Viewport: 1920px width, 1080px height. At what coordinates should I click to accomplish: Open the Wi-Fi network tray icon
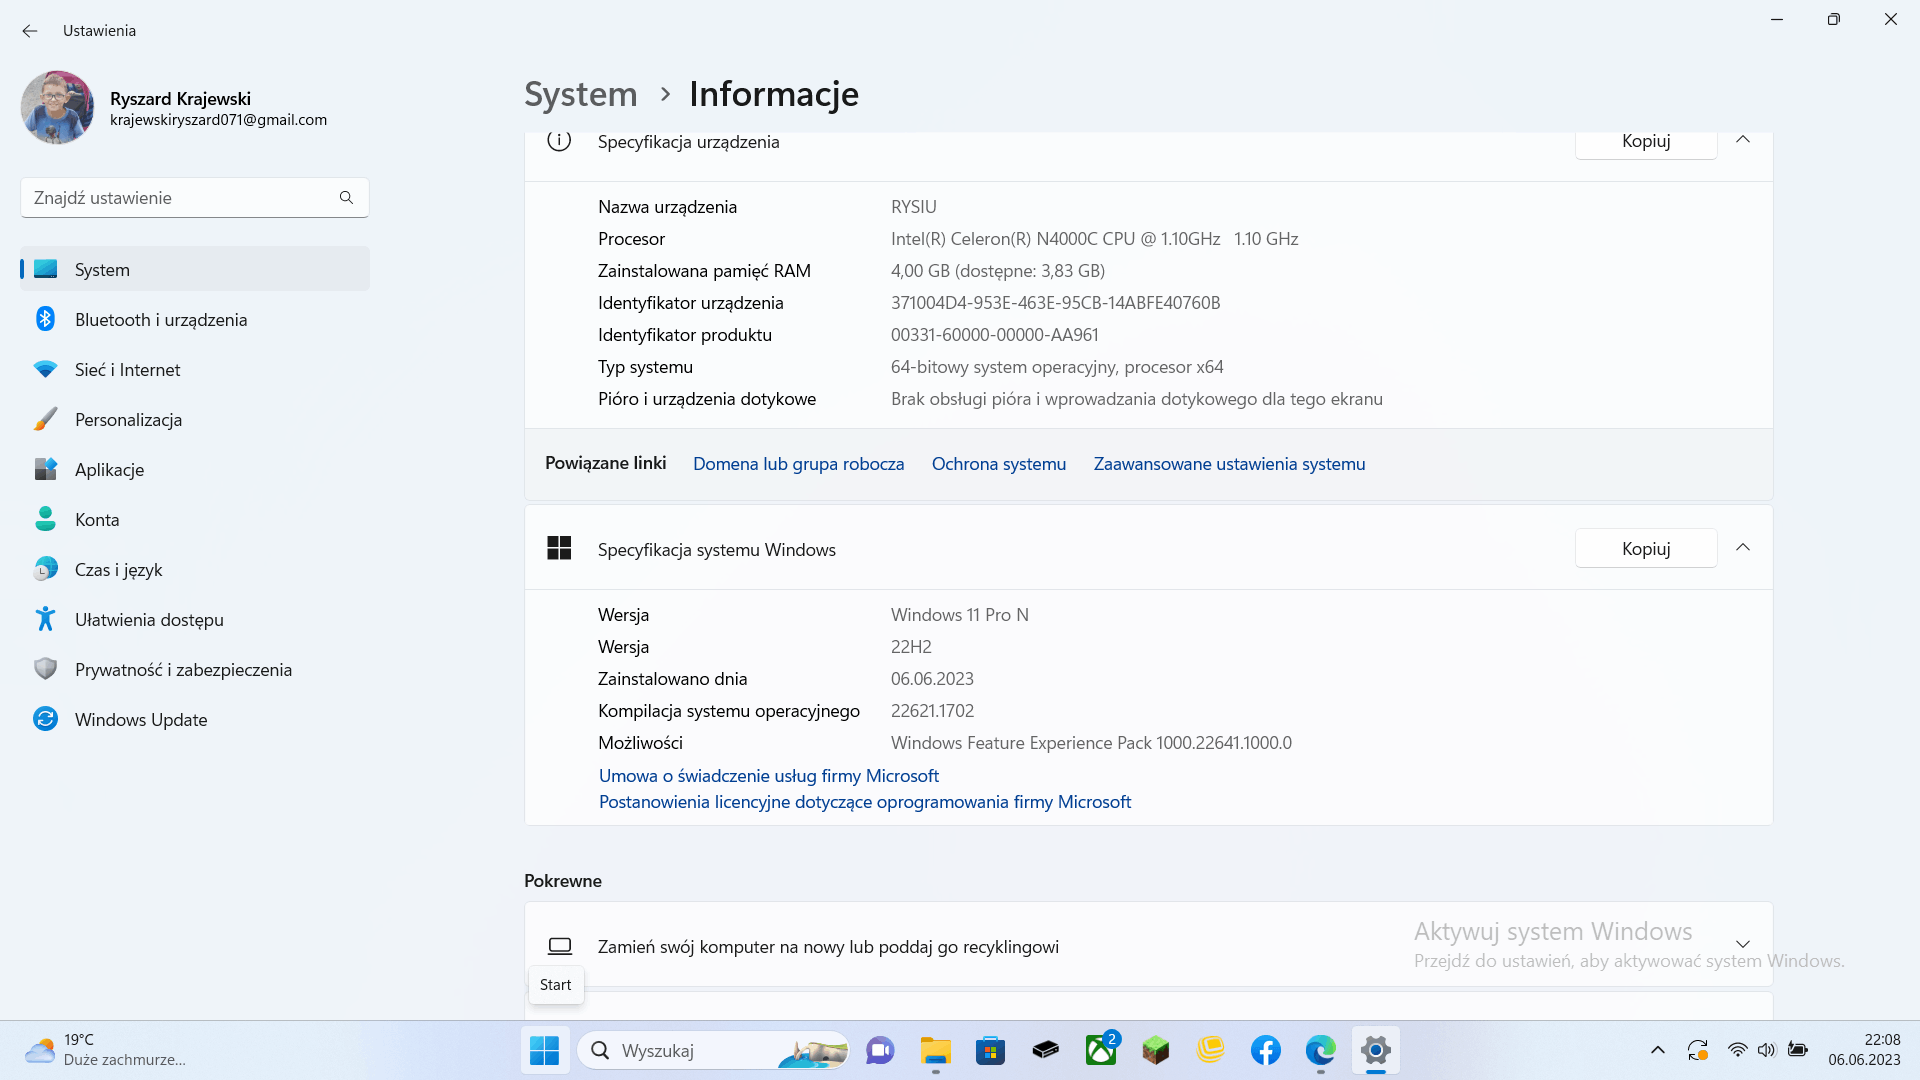pyautogui.click(x=1737, y=1050)
